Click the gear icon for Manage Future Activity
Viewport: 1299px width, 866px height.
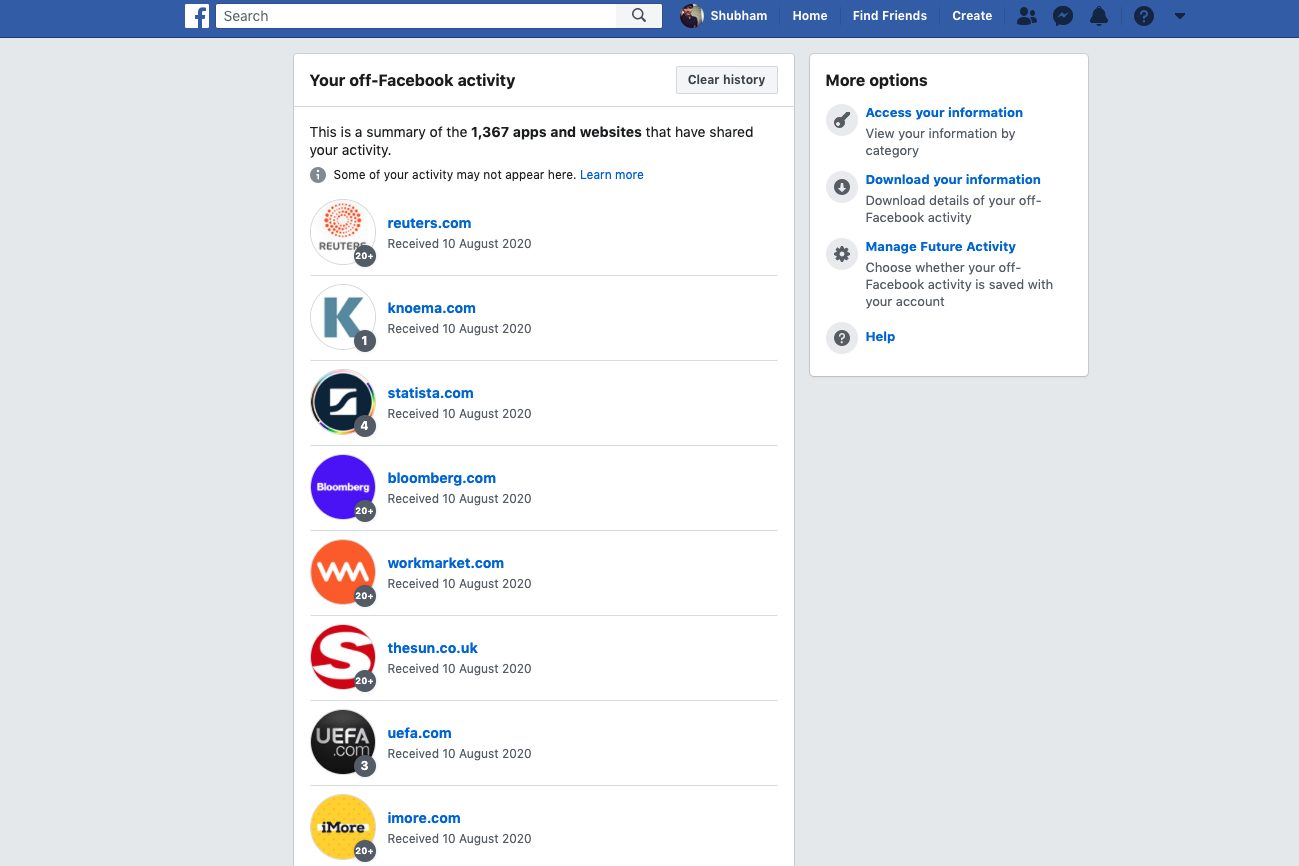click(x=842, y=254)
